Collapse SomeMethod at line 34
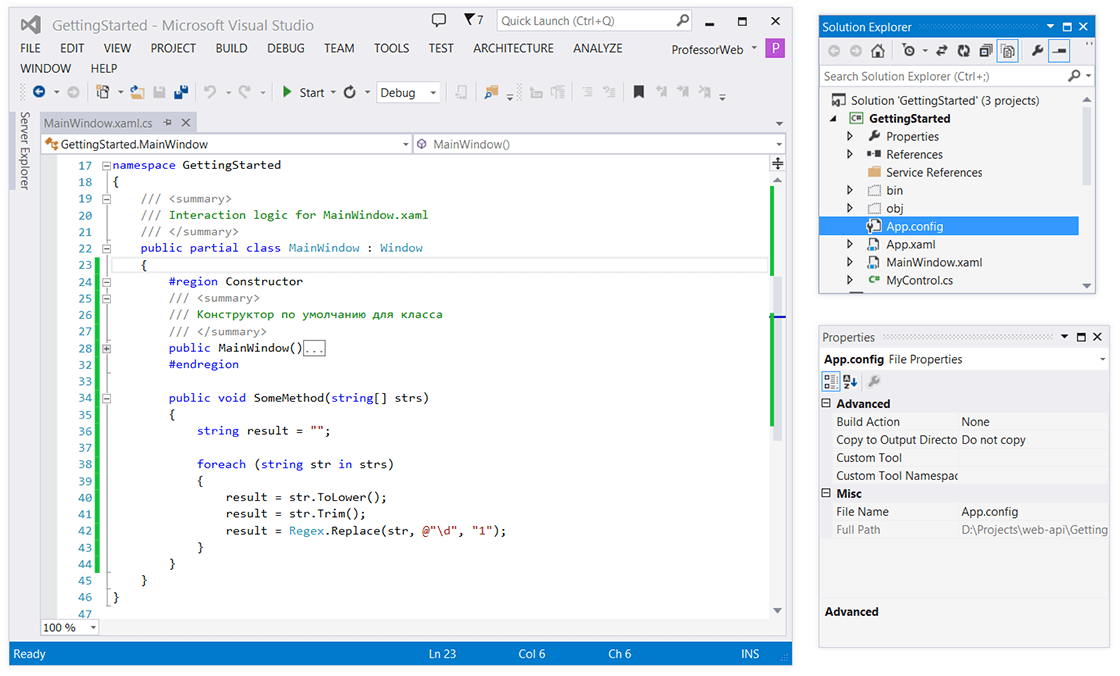 click(106, 399)
